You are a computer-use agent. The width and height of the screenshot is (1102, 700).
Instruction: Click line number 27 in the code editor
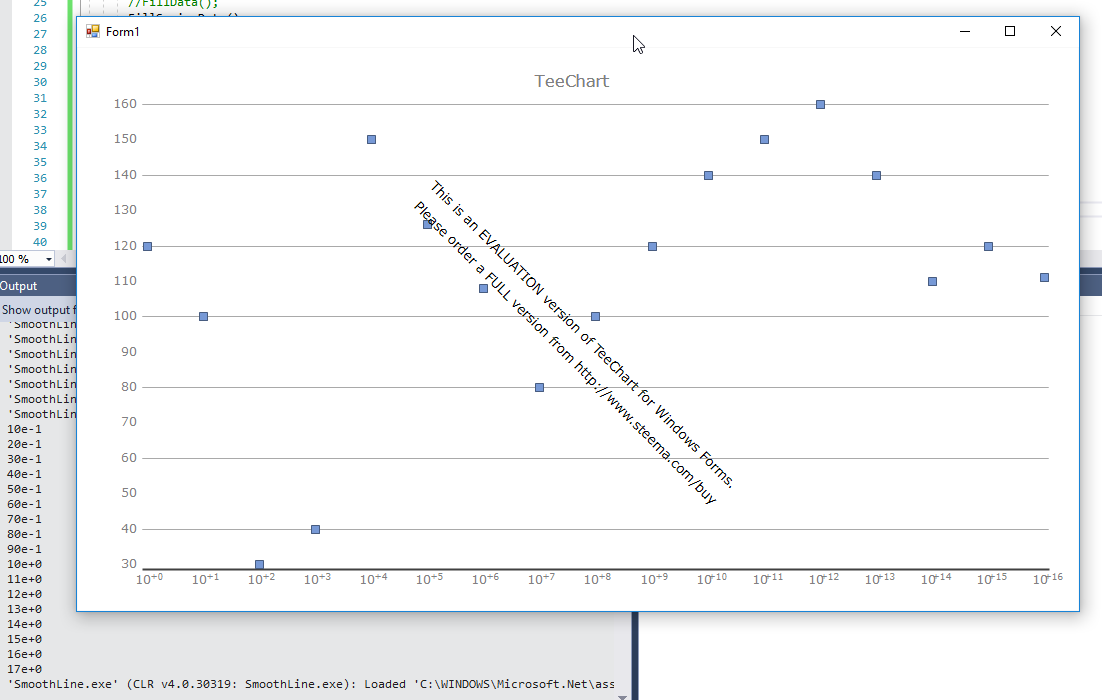tap(40, 34)
